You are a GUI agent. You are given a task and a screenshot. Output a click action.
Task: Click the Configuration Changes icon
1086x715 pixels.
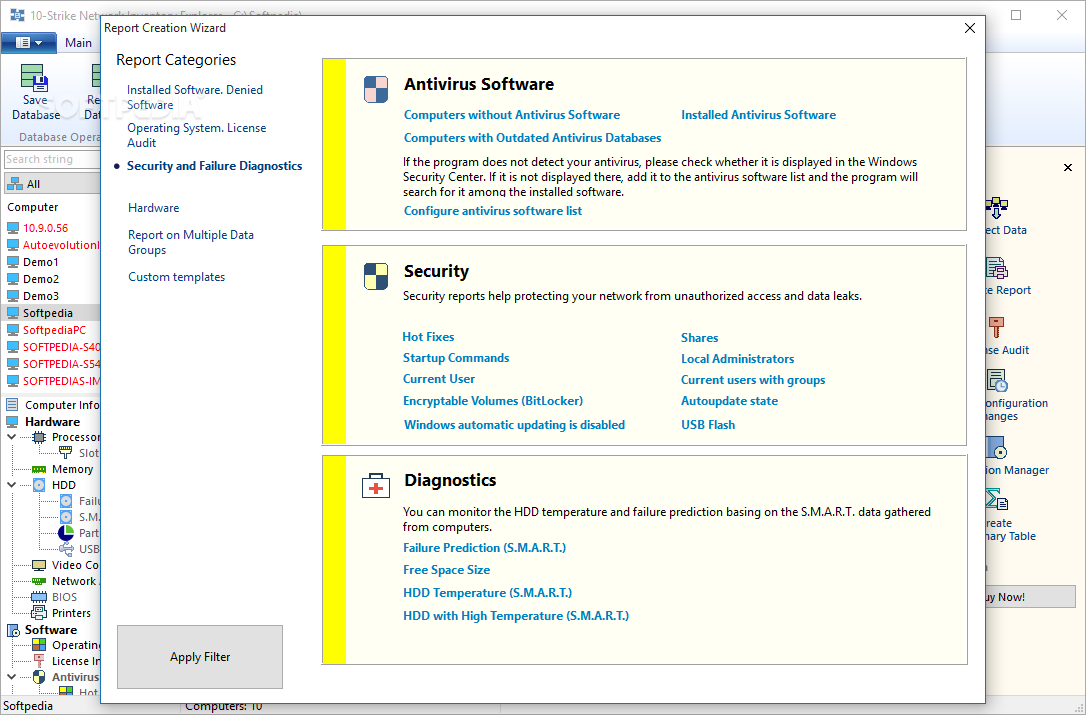(997, 380)
